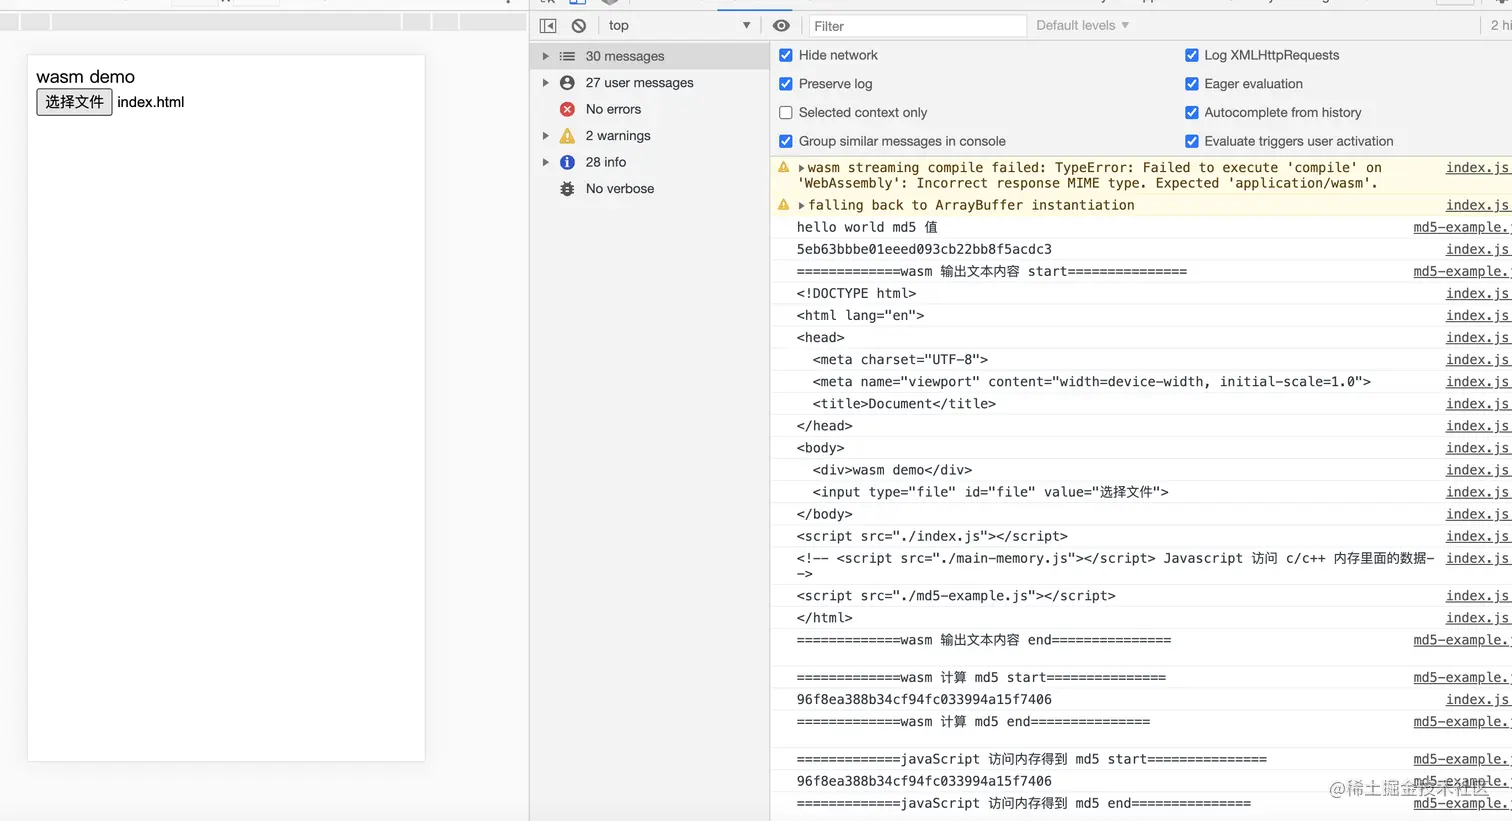Click the meta name="viewport" log line
Screen dimensions: 1512x821
tap(1092, 382)
